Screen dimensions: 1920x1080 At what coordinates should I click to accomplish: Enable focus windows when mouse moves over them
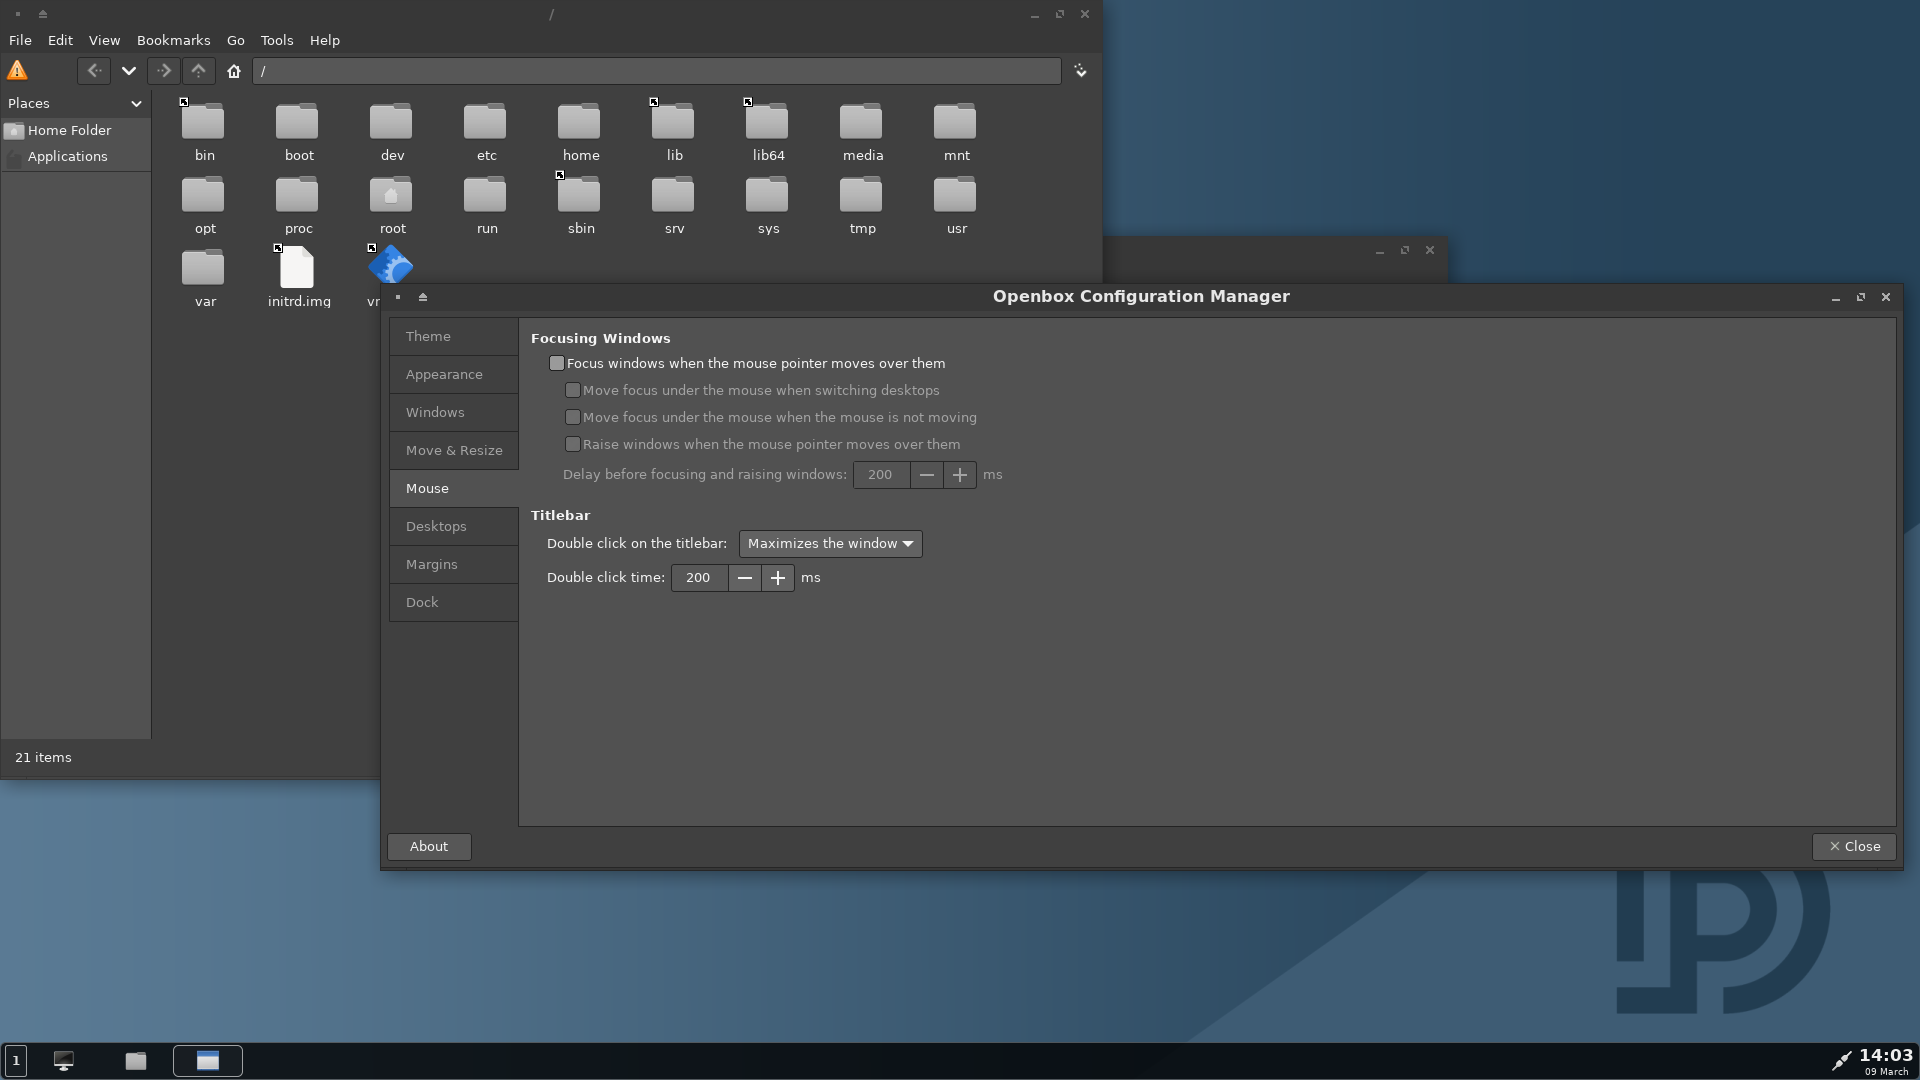click(x=557, y=364)
